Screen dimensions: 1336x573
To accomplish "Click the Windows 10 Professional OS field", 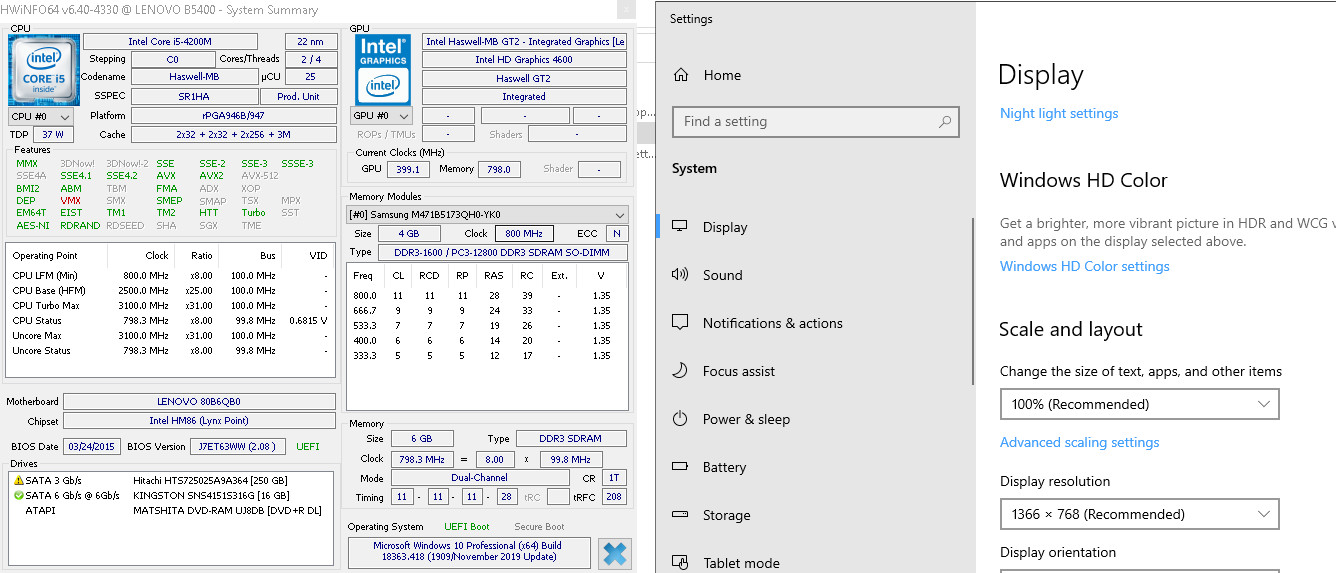I will (x=468, y=553).
